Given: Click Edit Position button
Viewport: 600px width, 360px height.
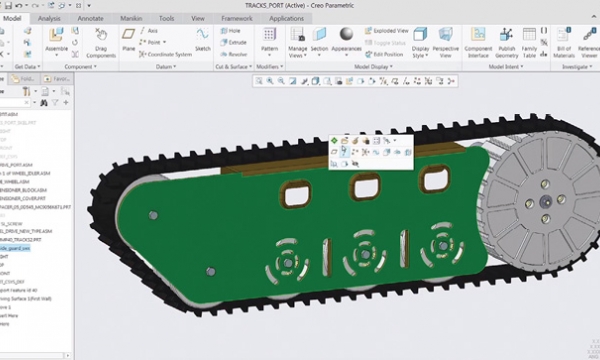Looking at the screenshot, I should (x=384, y=54).
